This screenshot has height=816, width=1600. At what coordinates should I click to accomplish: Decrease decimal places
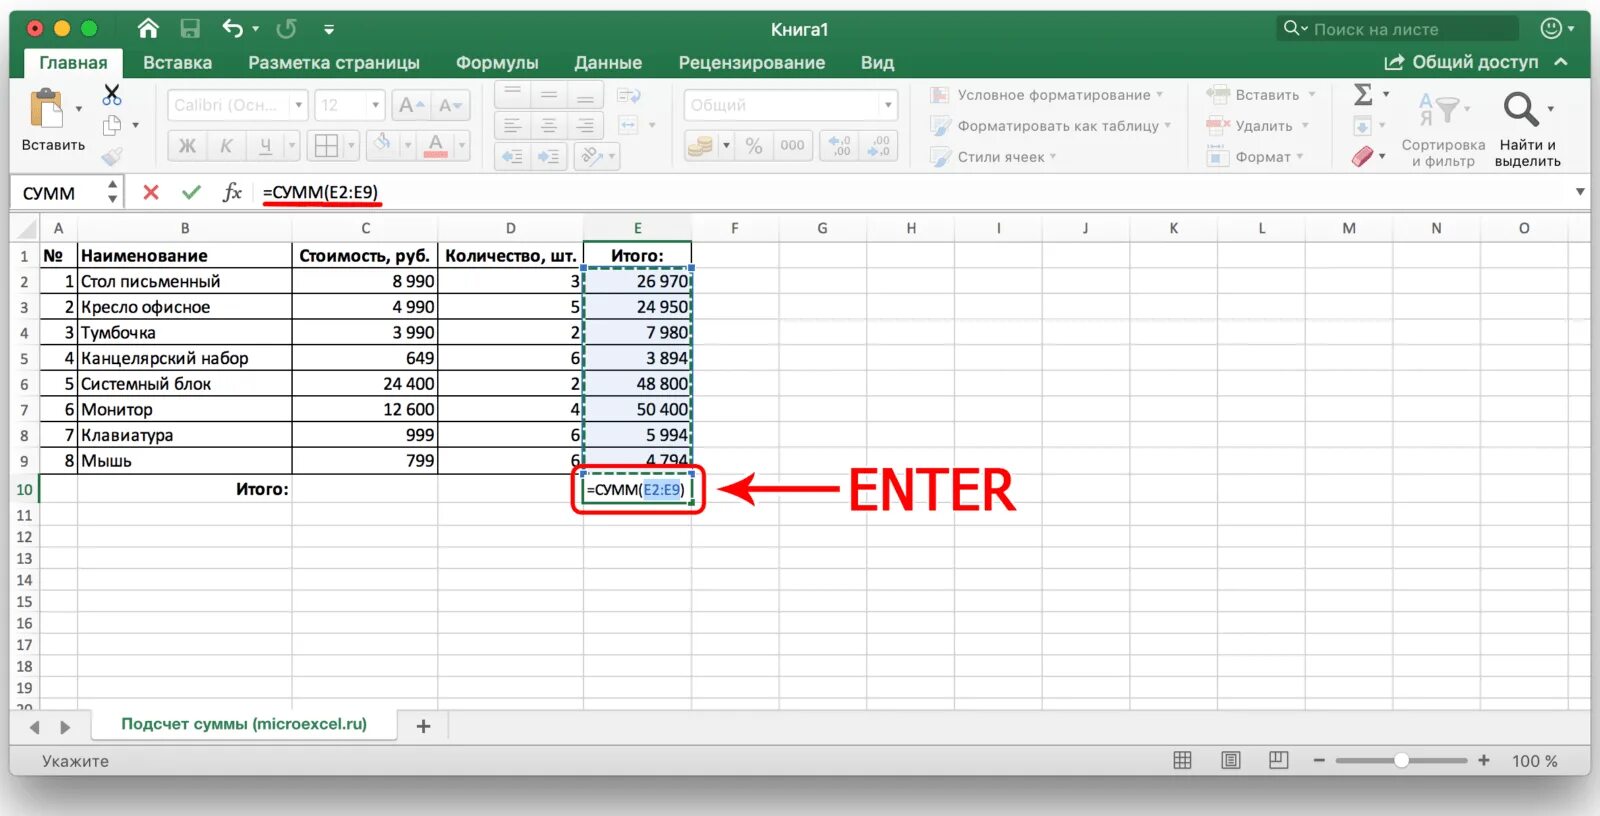[x=879, y=146]
